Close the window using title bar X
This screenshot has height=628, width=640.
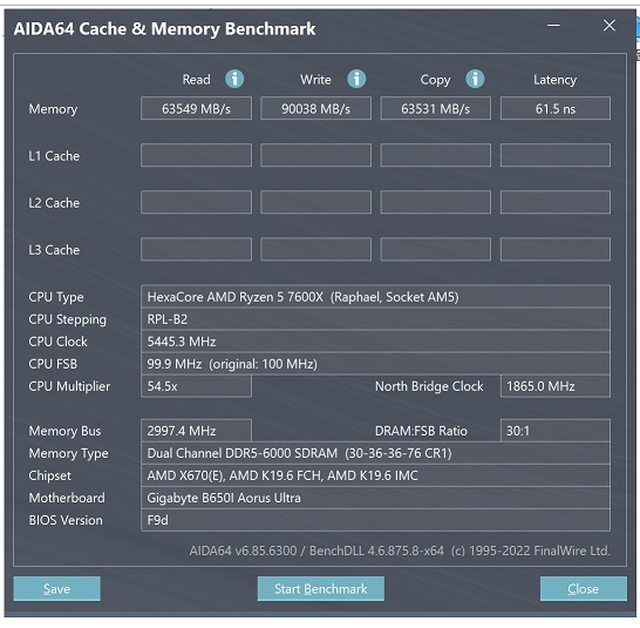pyautogui.click(x=611, y=26)
